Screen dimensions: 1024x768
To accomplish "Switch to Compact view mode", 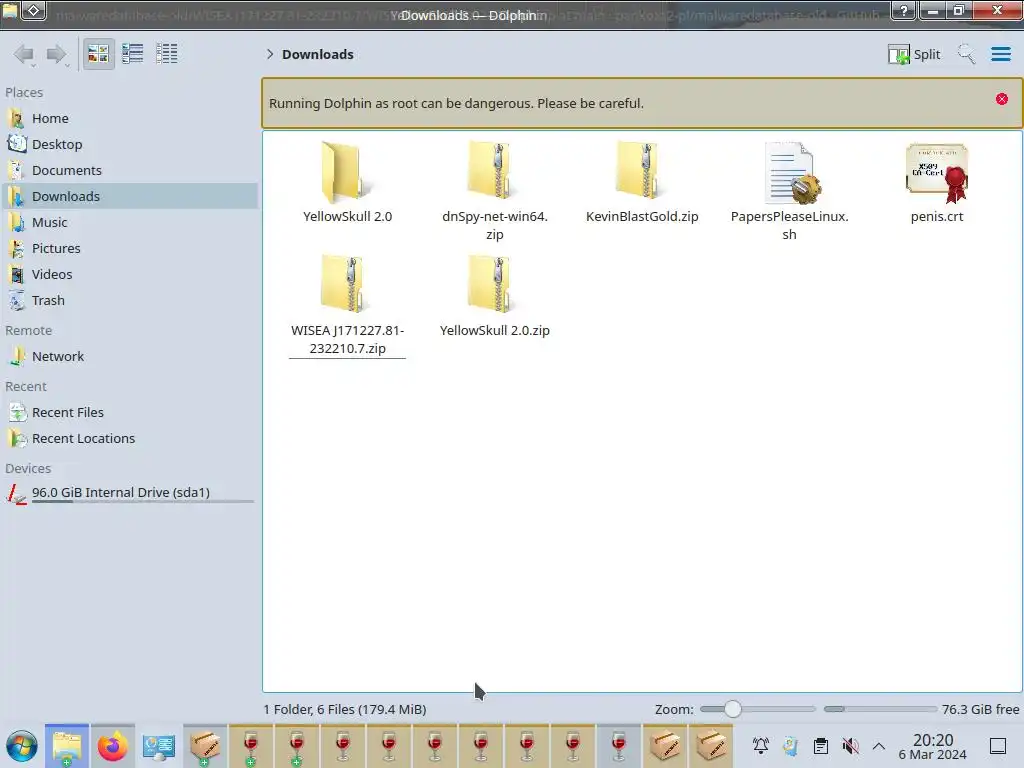I will pyautogui.click(x=133, y=54).
